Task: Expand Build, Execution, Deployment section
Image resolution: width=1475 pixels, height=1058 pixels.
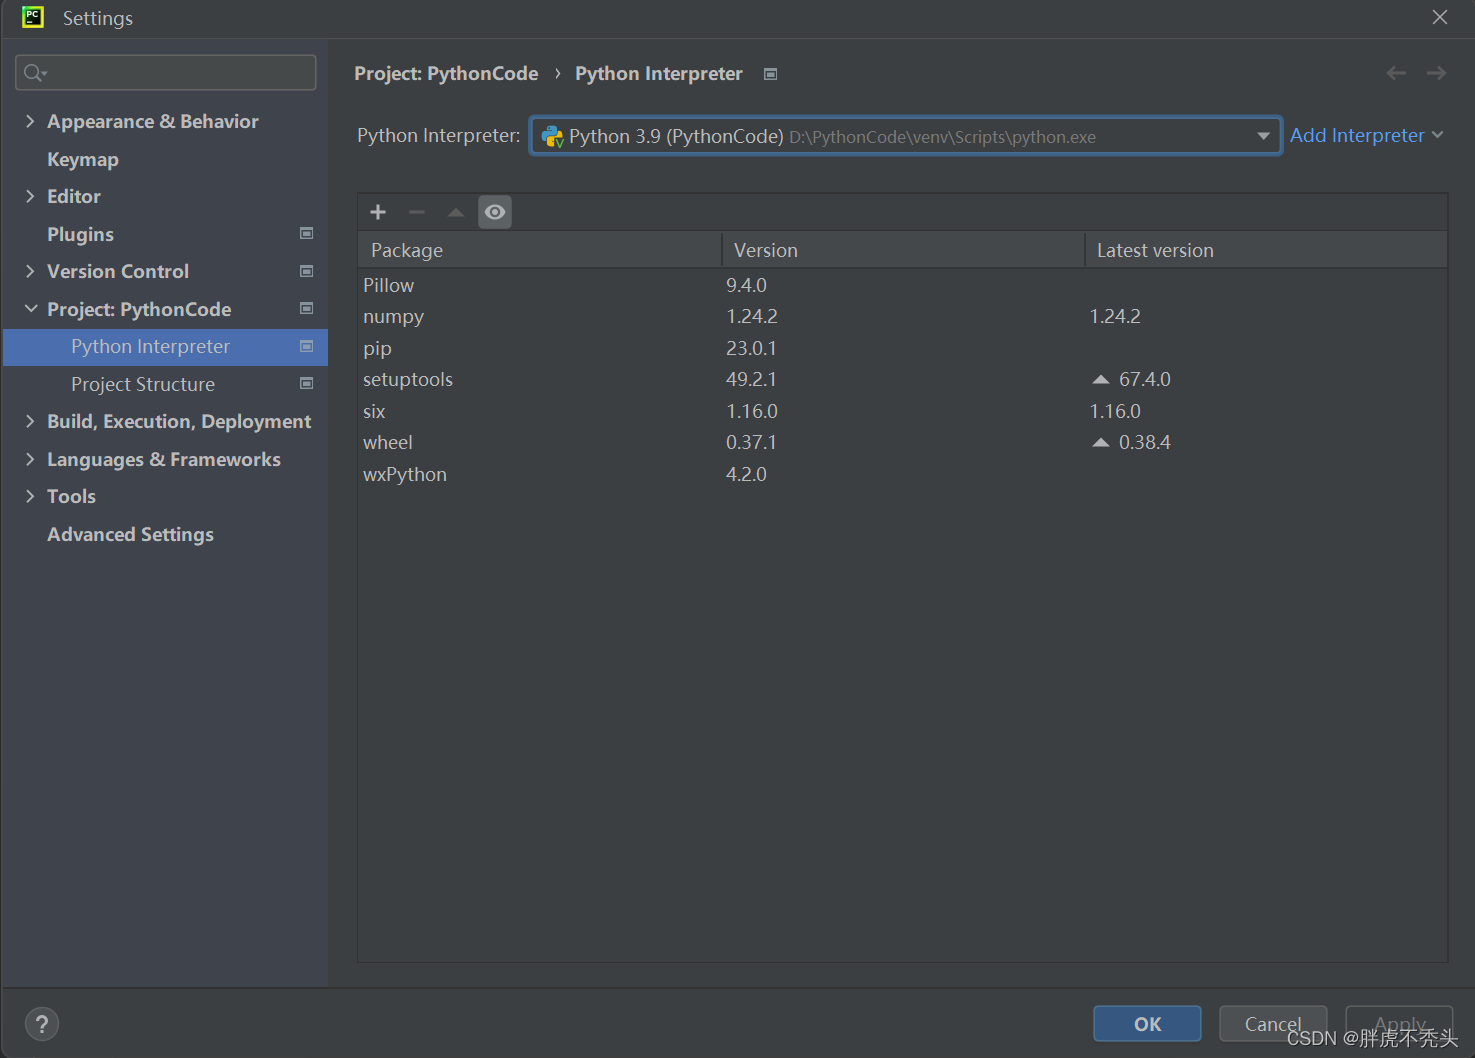Action: coord(30,421)
